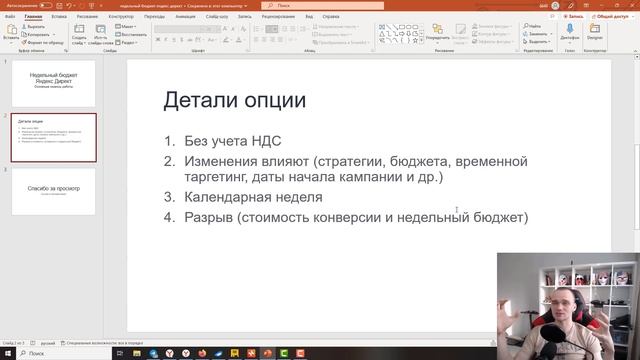Switch to the Анимация tab
The image size is (640, 360).
coord(185,16)
